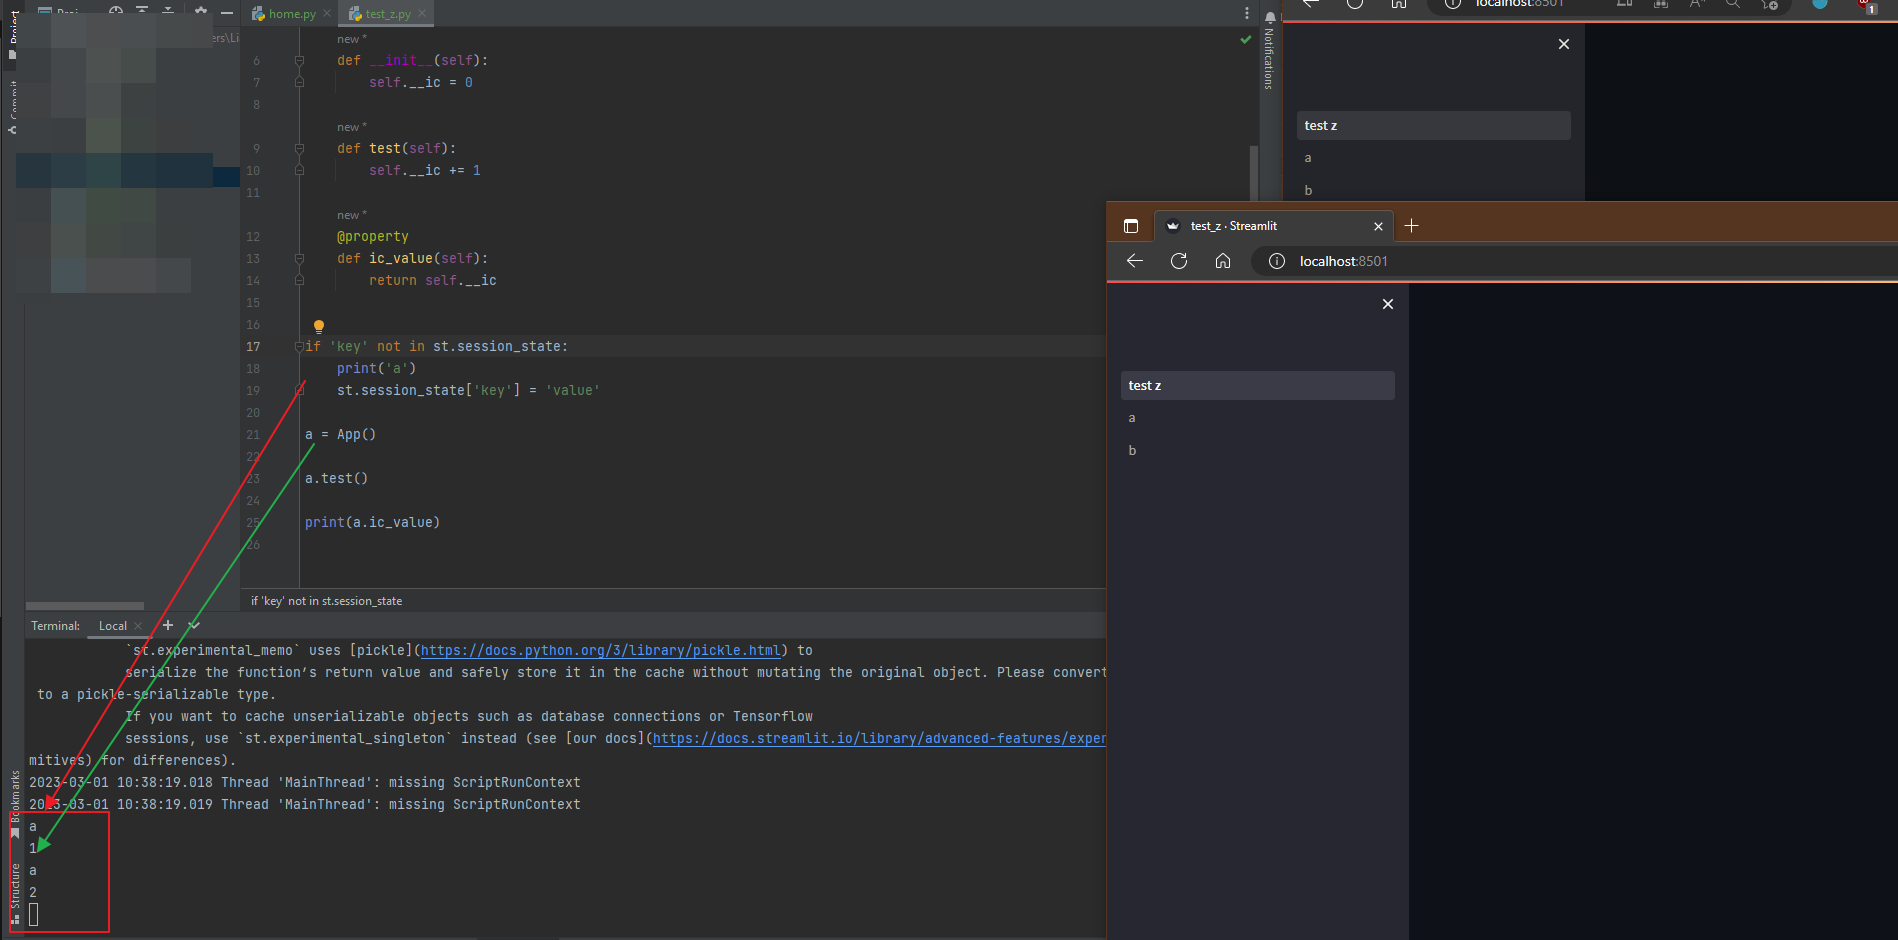Open page 'a' in front Streamlit sidebar
1898x940 pixels.
click(x=1258, y=418)
